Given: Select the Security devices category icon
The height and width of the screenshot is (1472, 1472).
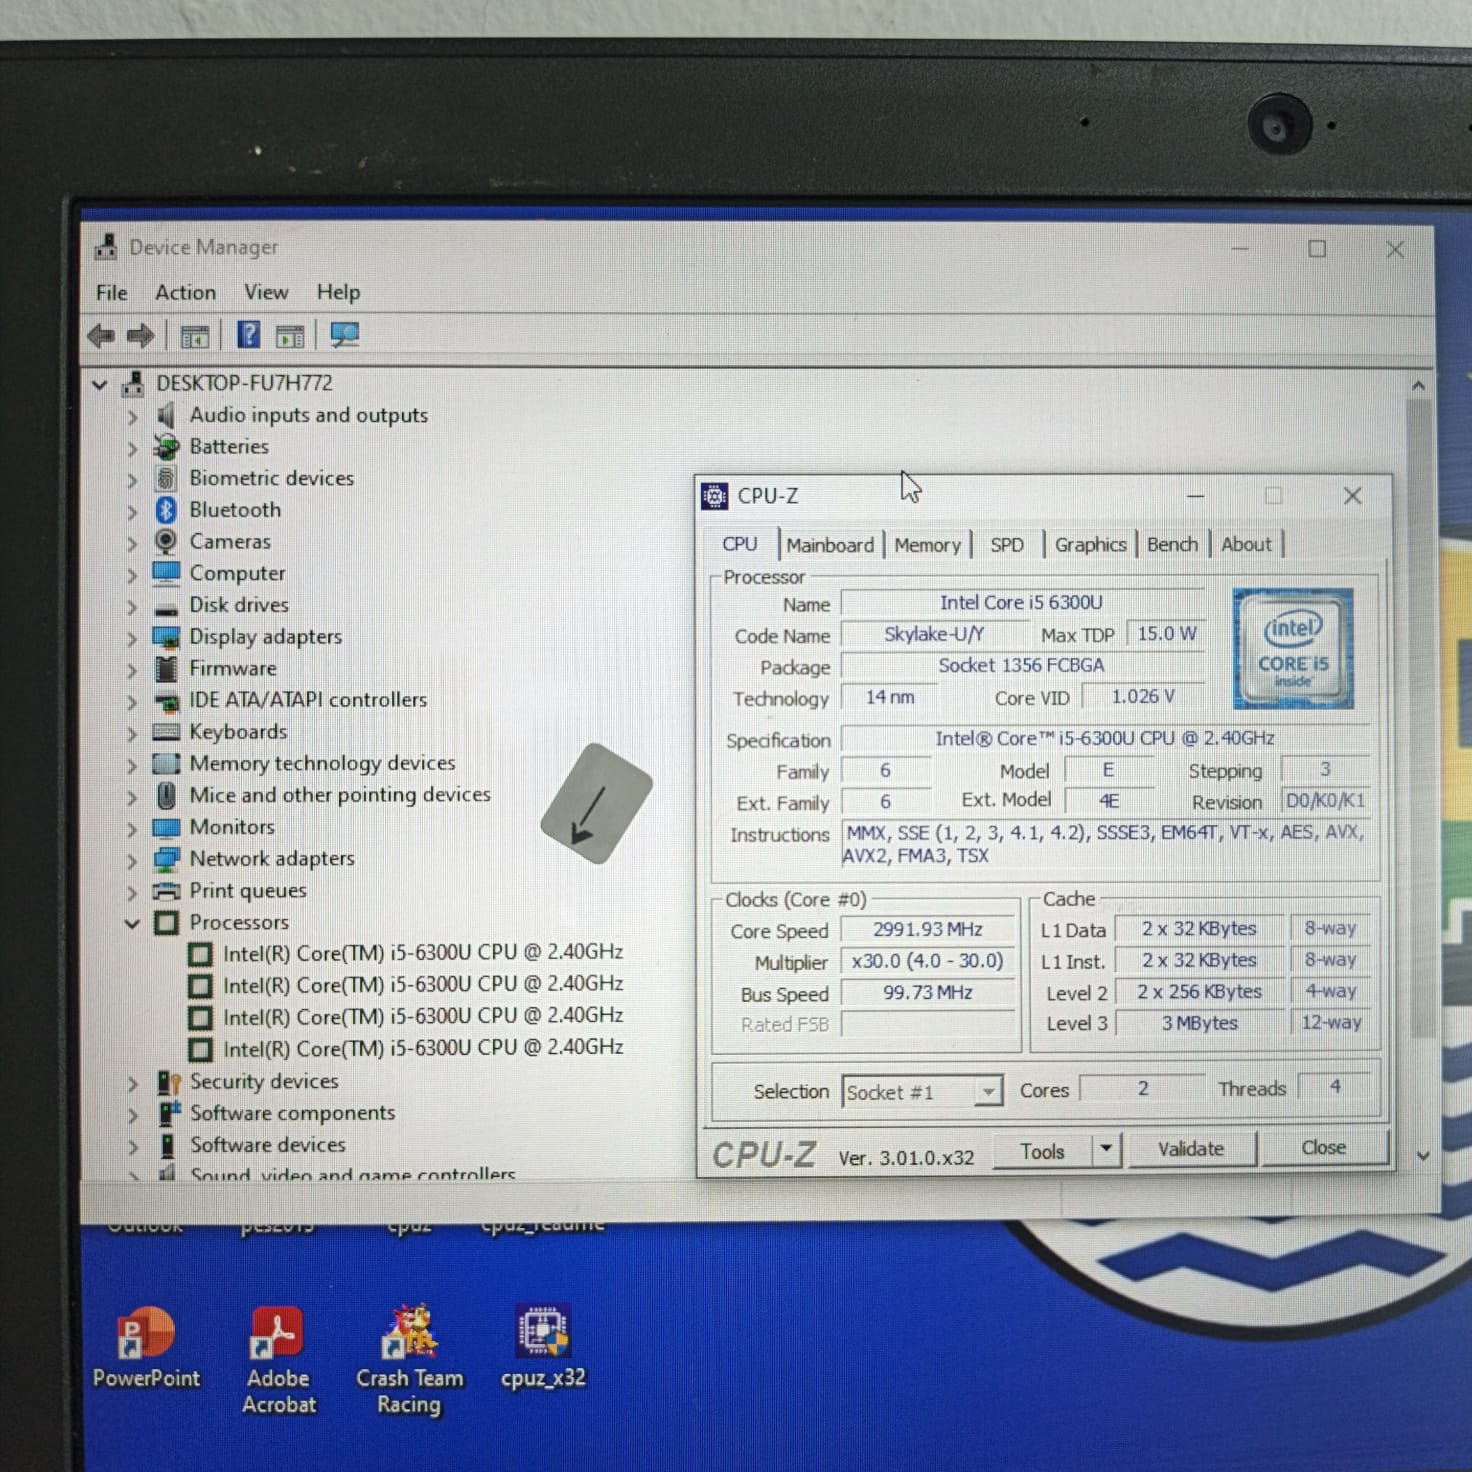Looking at the screenshot, I should coord(168,1082).
